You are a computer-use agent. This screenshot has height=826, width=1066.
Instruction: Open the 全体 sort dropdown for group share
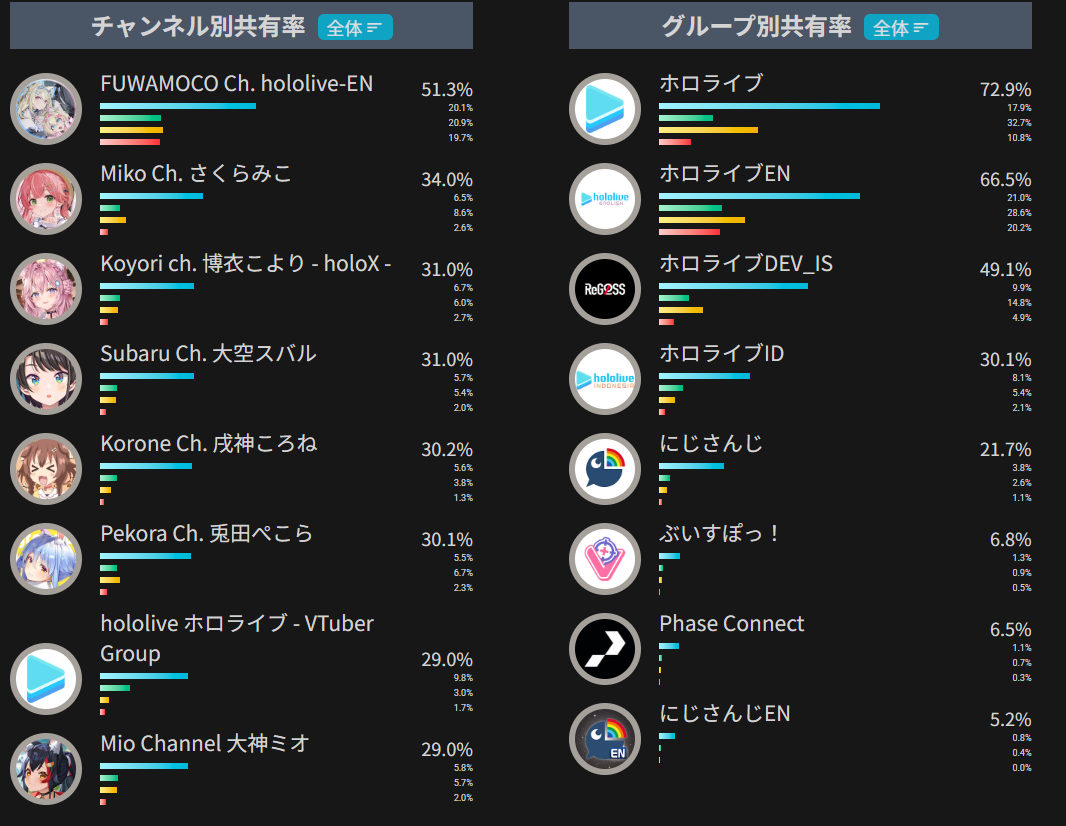[901, 27]
